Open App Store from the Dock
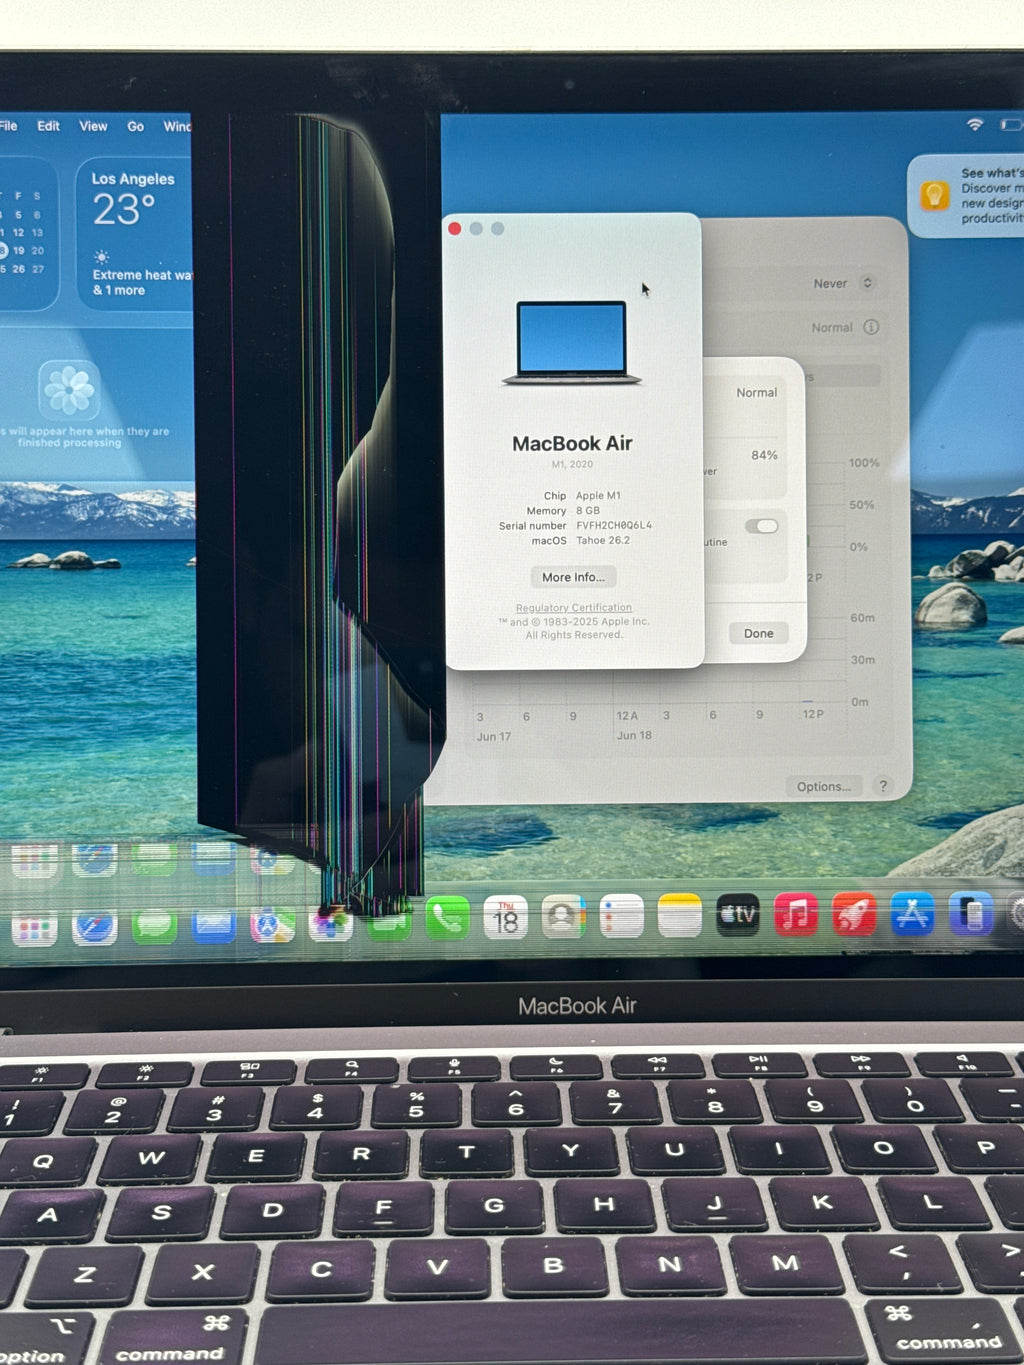This screenshot has height=1365, width=1024. [x=912, y=914]
